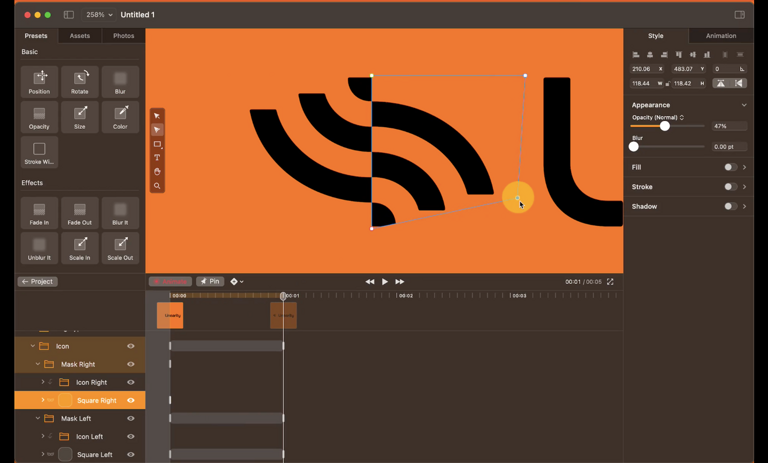Open the Animation tab

721,36
